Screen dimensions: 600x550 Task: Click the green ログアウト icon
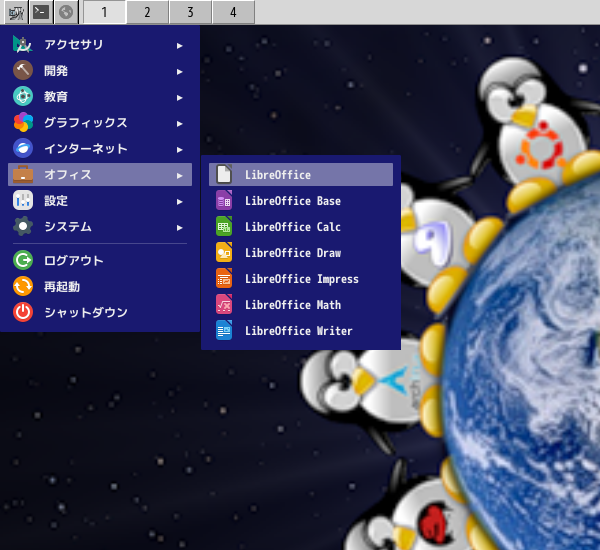coord(23,261)
